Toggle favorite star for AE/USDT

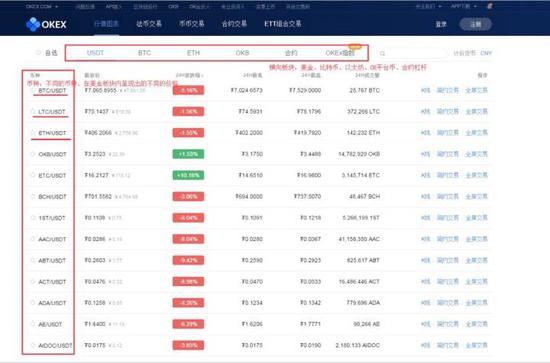[x=33, y=324]
